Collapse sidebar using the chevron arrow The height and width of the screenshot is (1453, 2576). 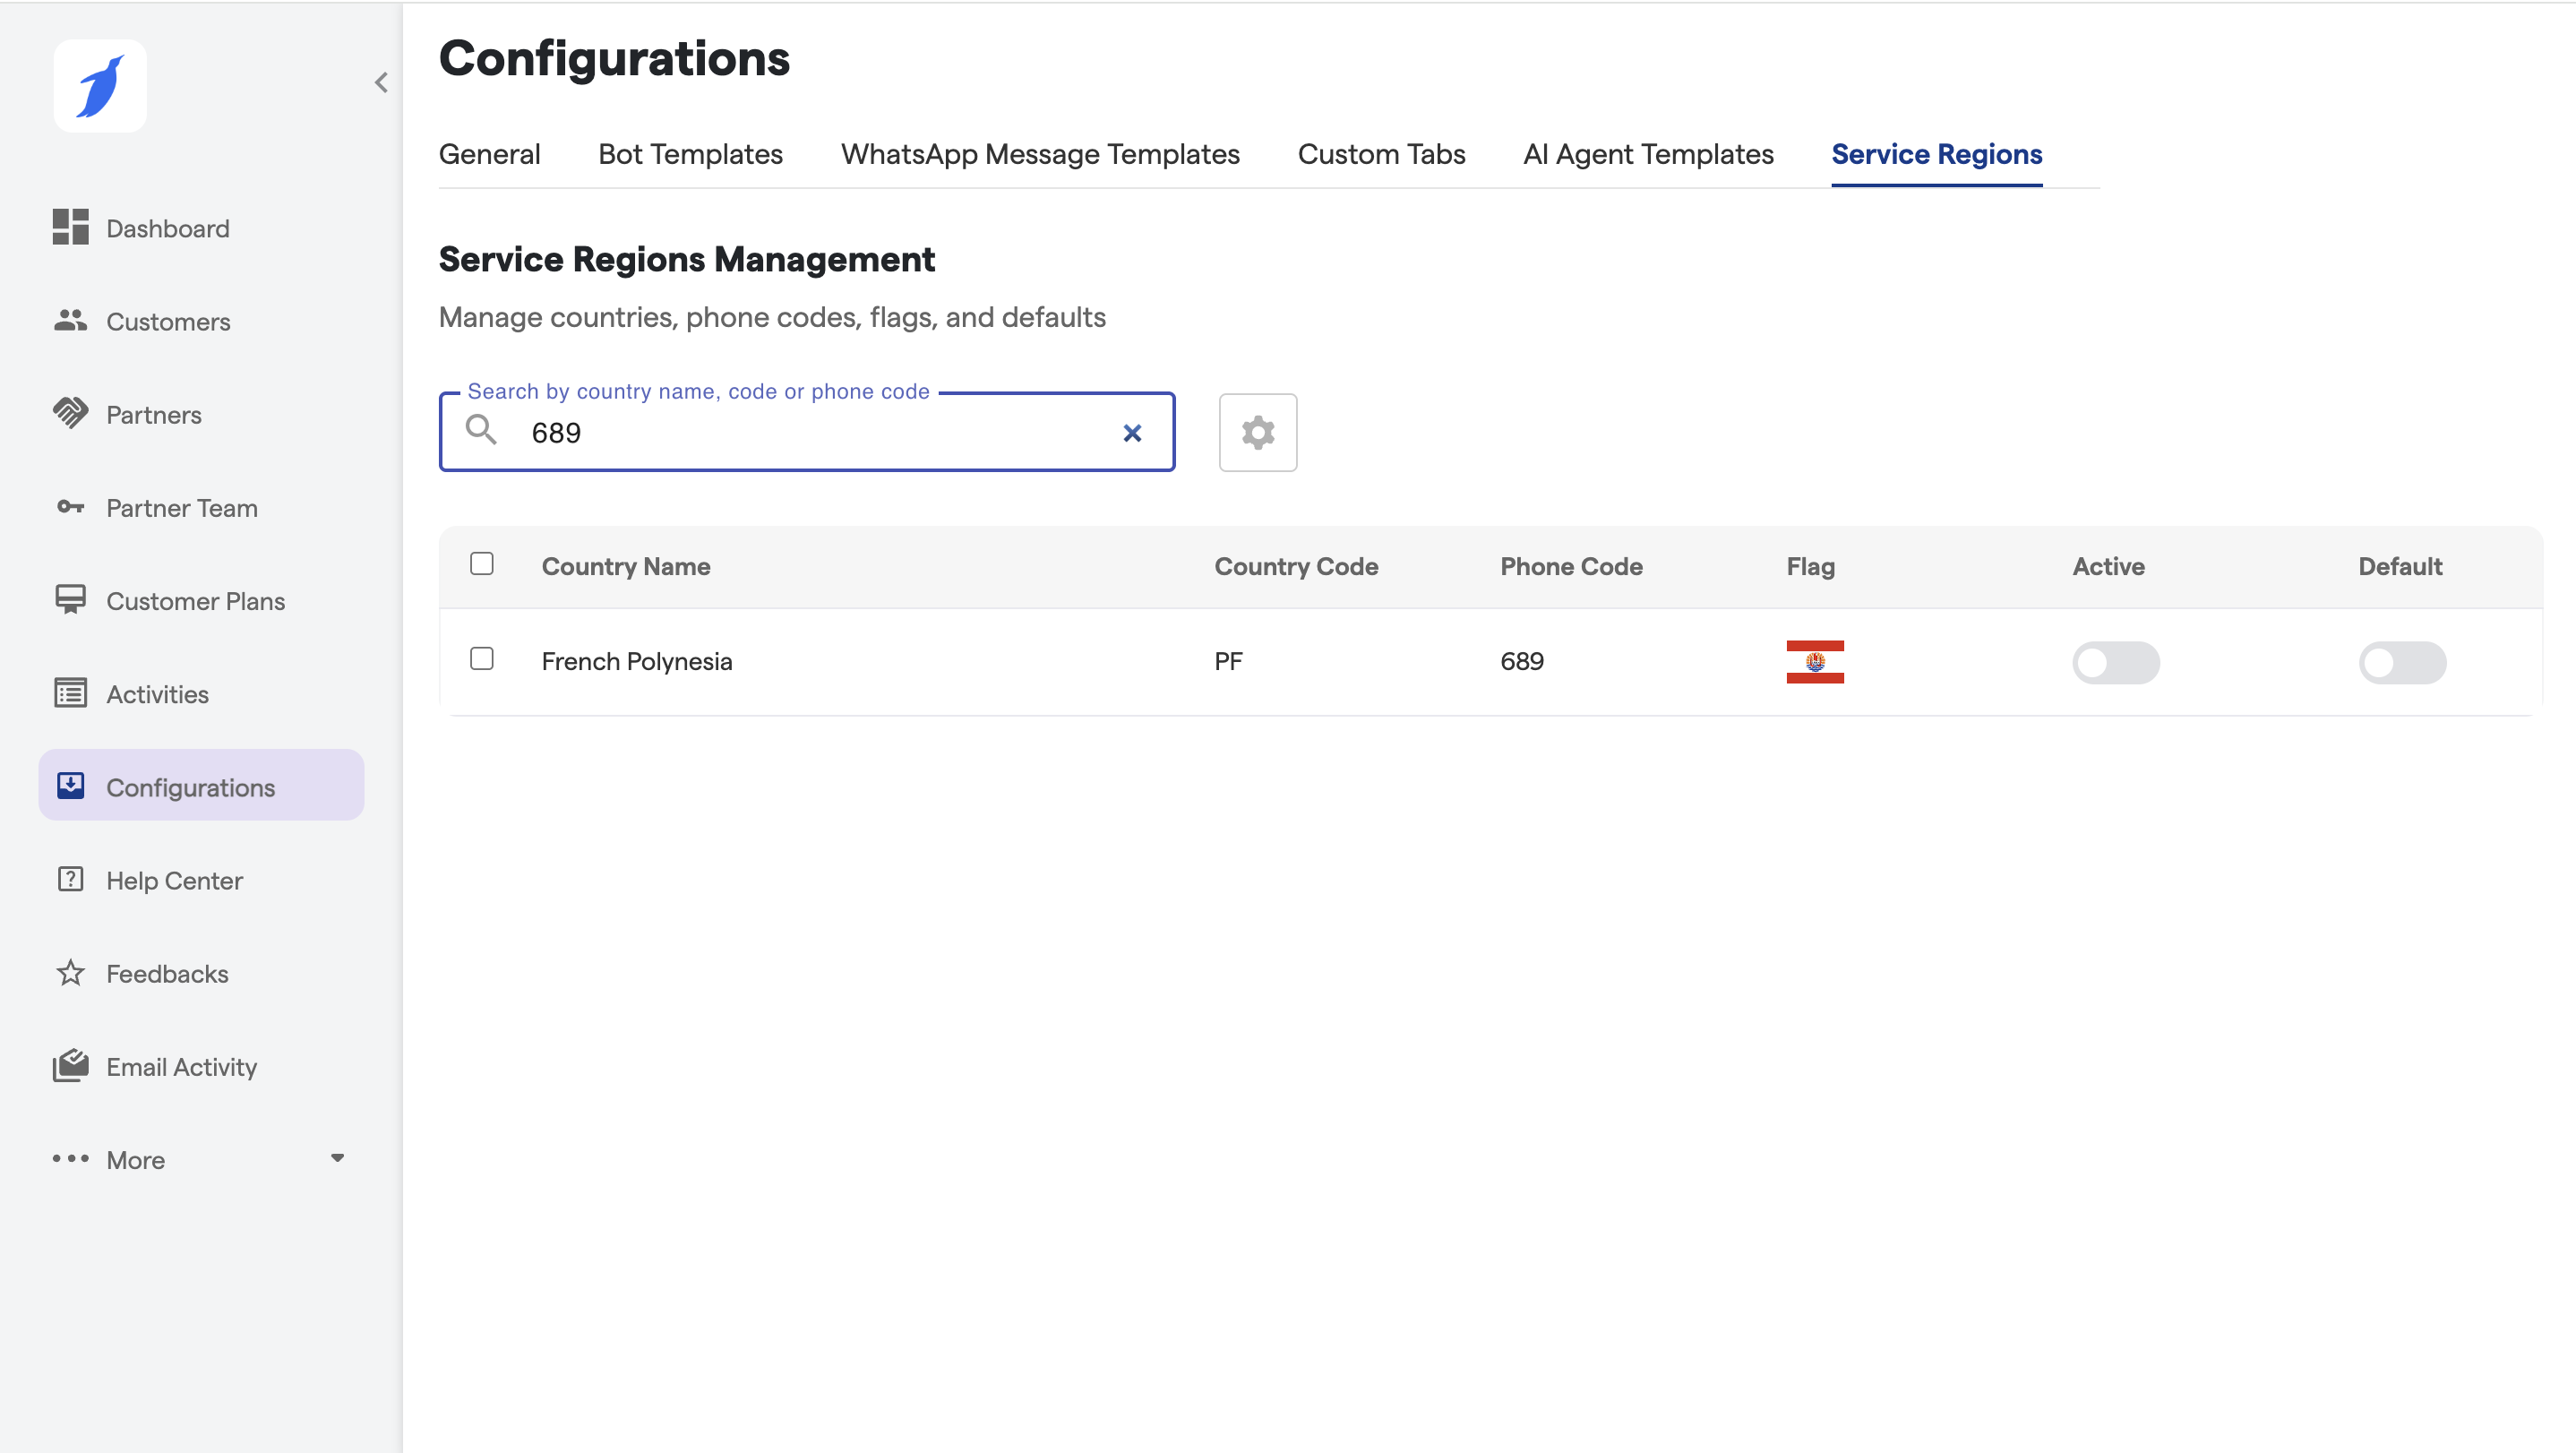click(x=381, y=82)
